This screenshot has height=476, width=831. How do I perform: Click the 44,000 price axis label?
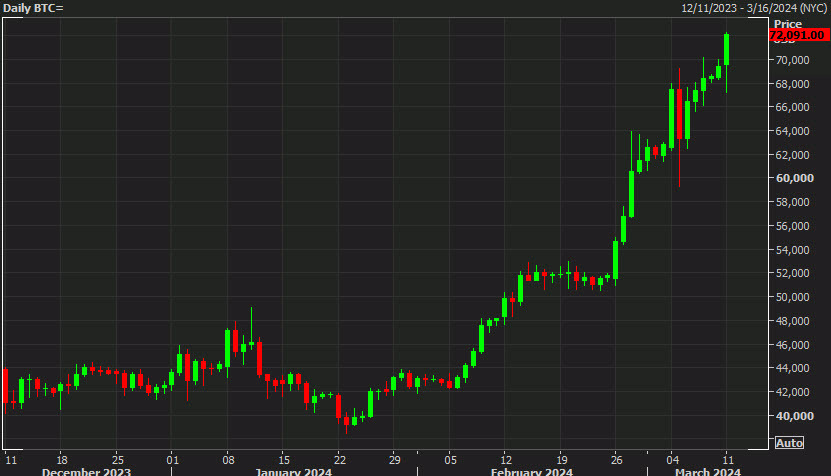792,368
